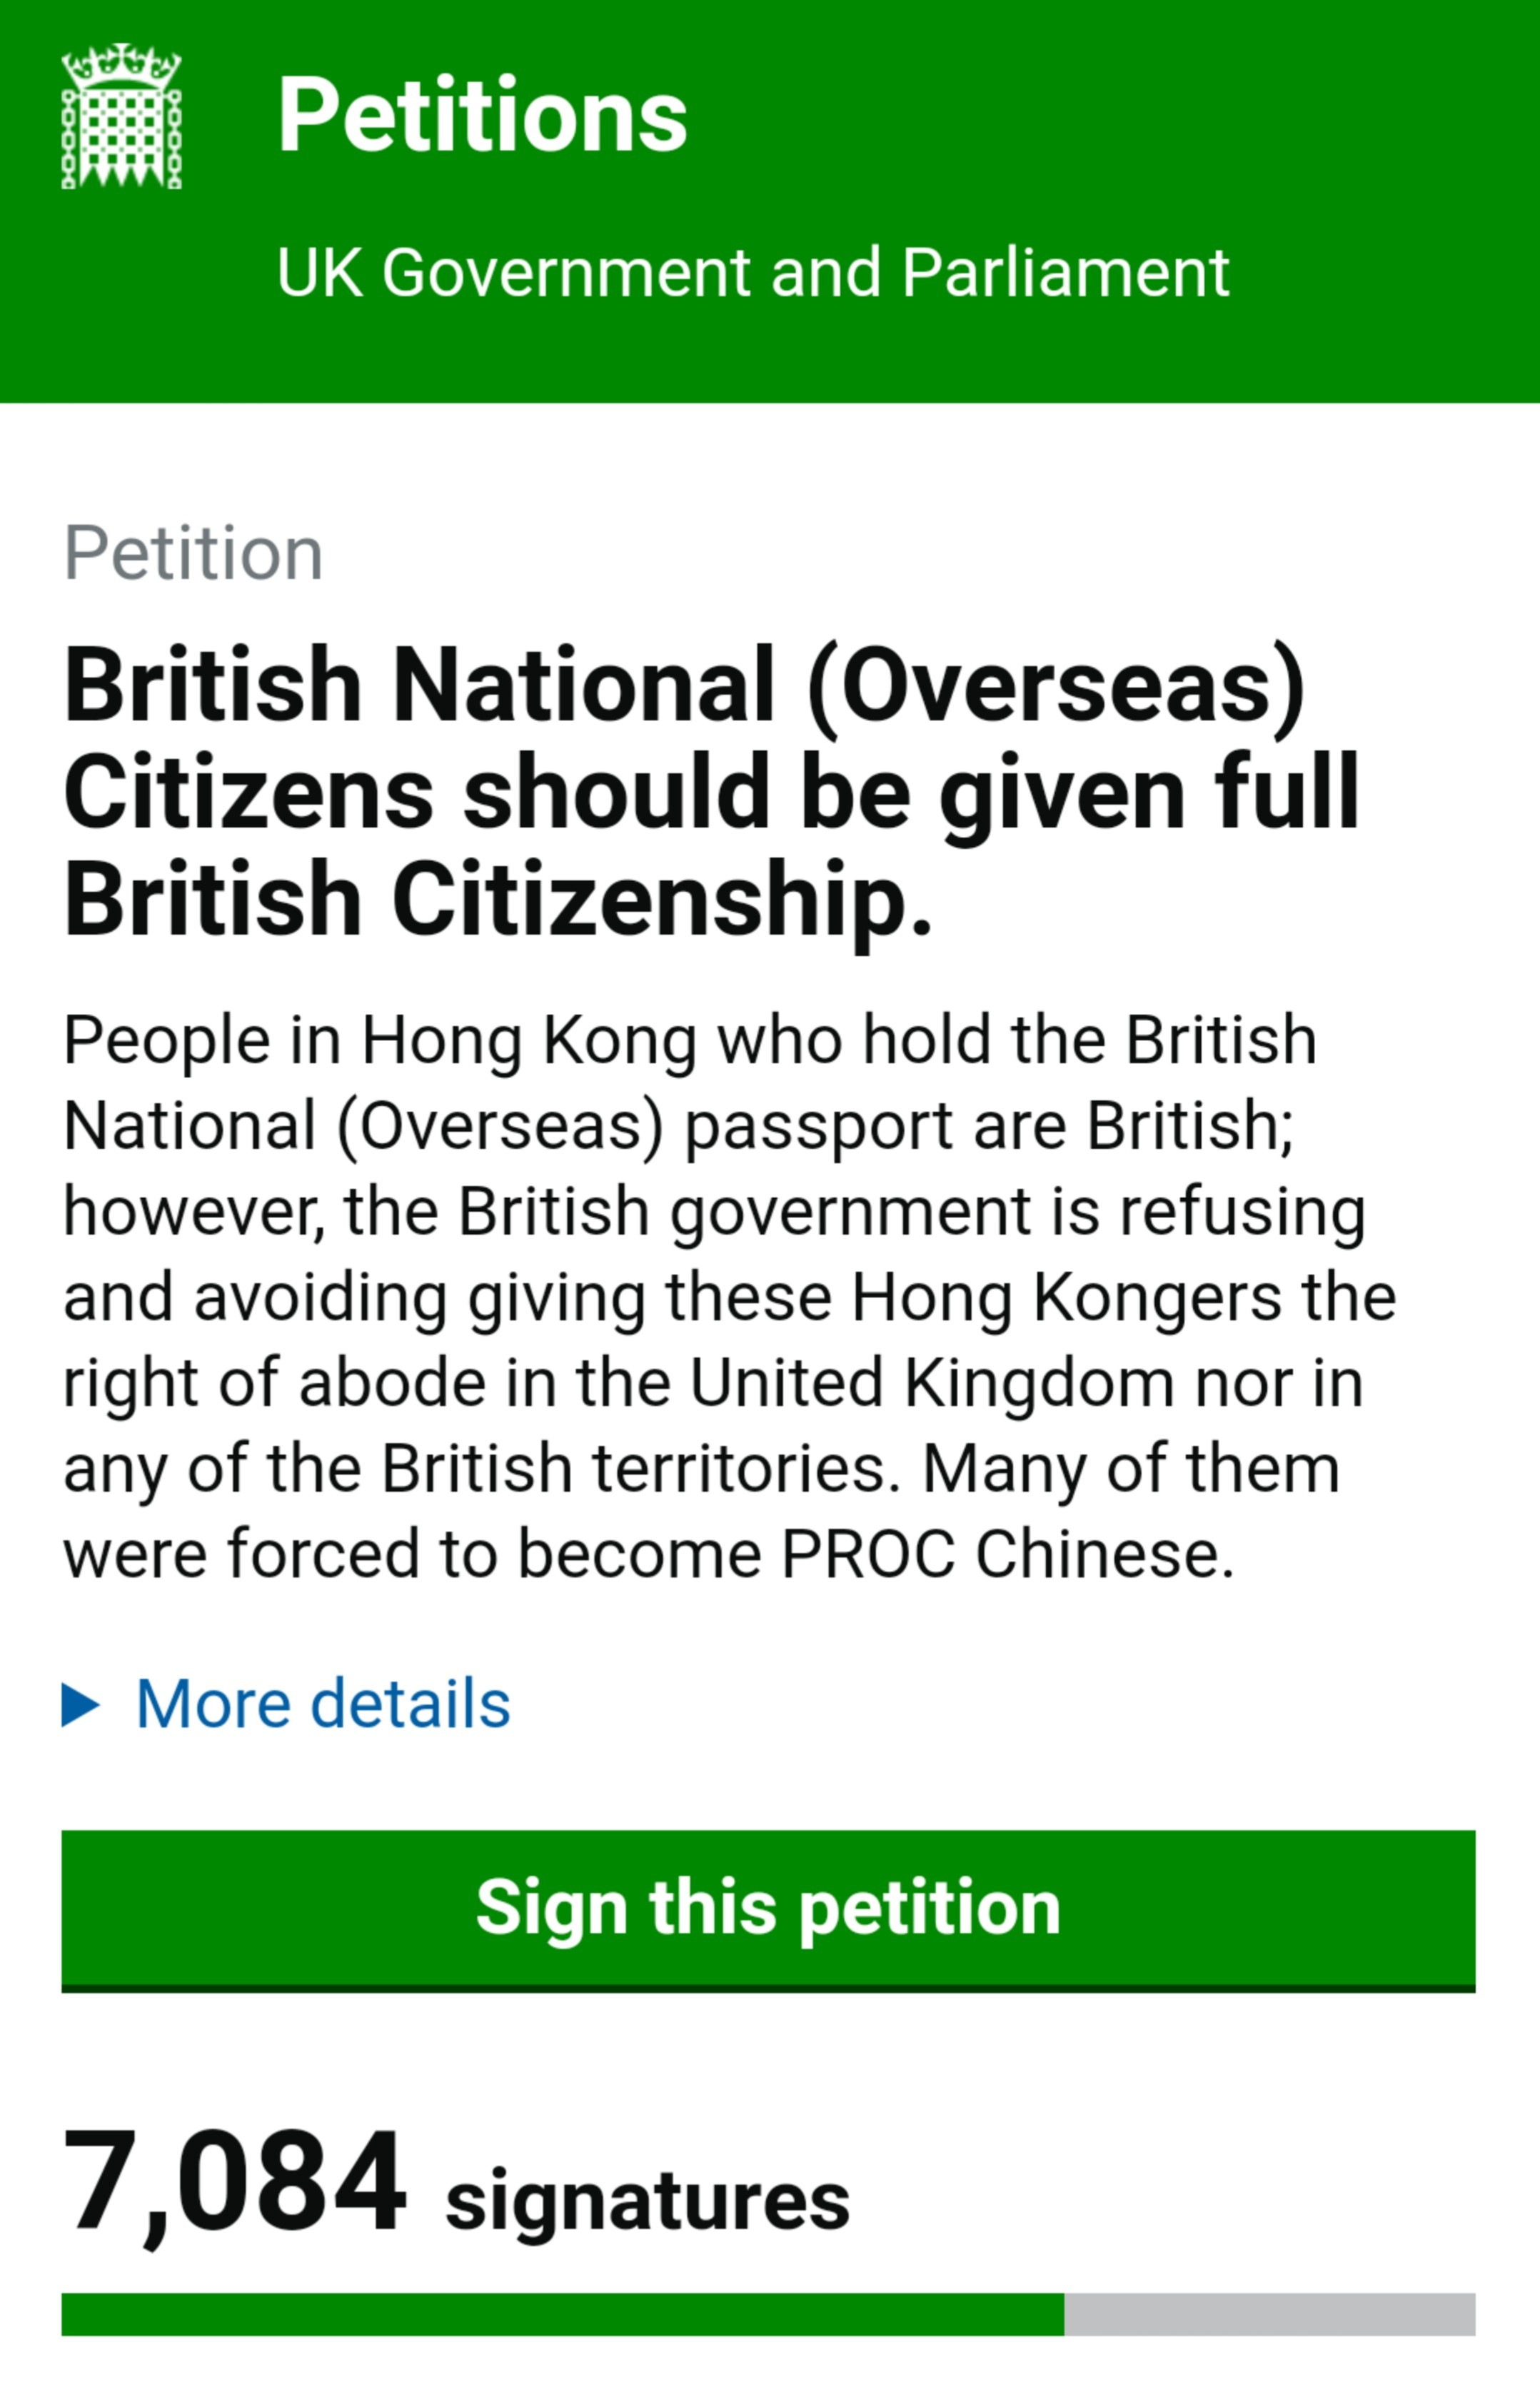1540x2382 pixels.
Task: Click the bold word signatures beside the count
Action: 647,2203
